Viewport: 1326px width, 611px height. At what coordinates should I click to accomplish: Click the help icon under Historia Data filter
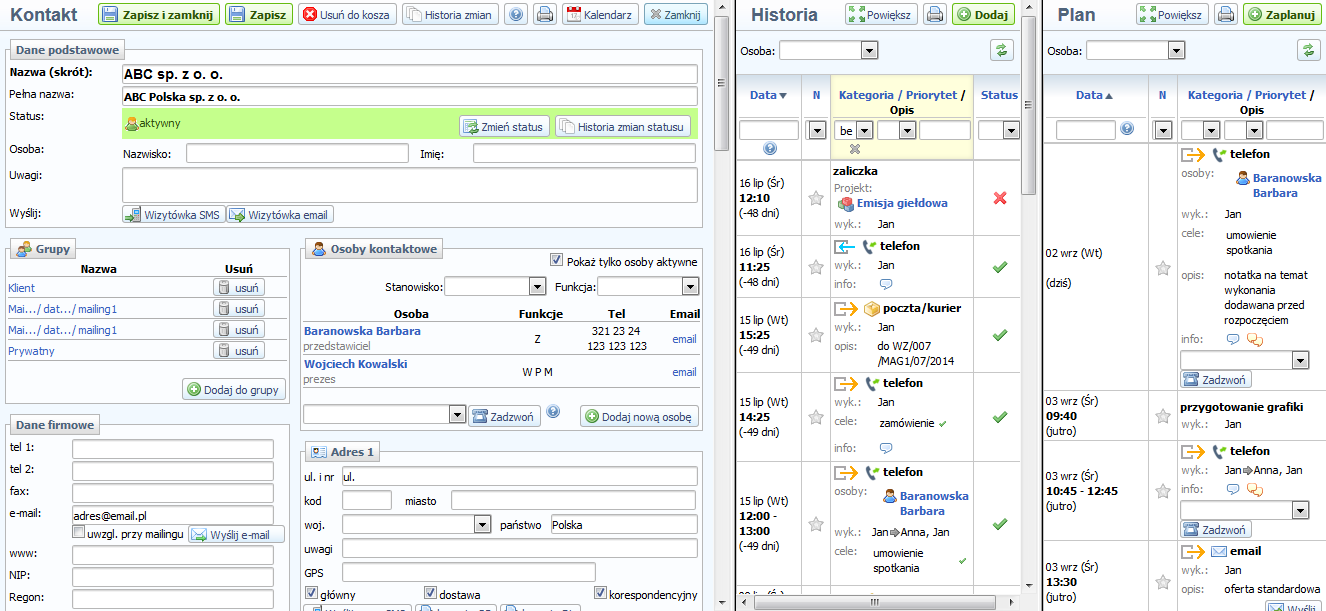coord(769,148)
